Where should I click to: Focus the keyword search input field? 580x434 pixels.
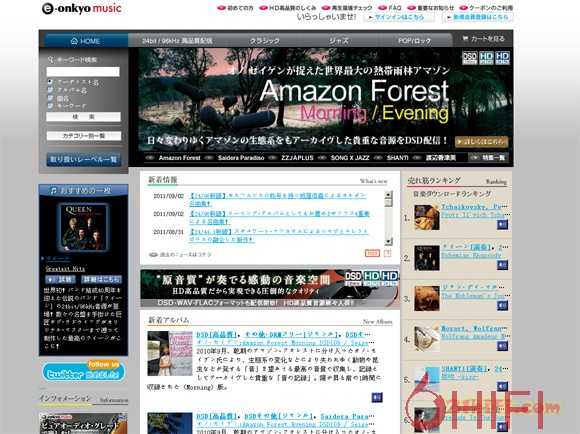pyautogui.click(x=83, y=71)
